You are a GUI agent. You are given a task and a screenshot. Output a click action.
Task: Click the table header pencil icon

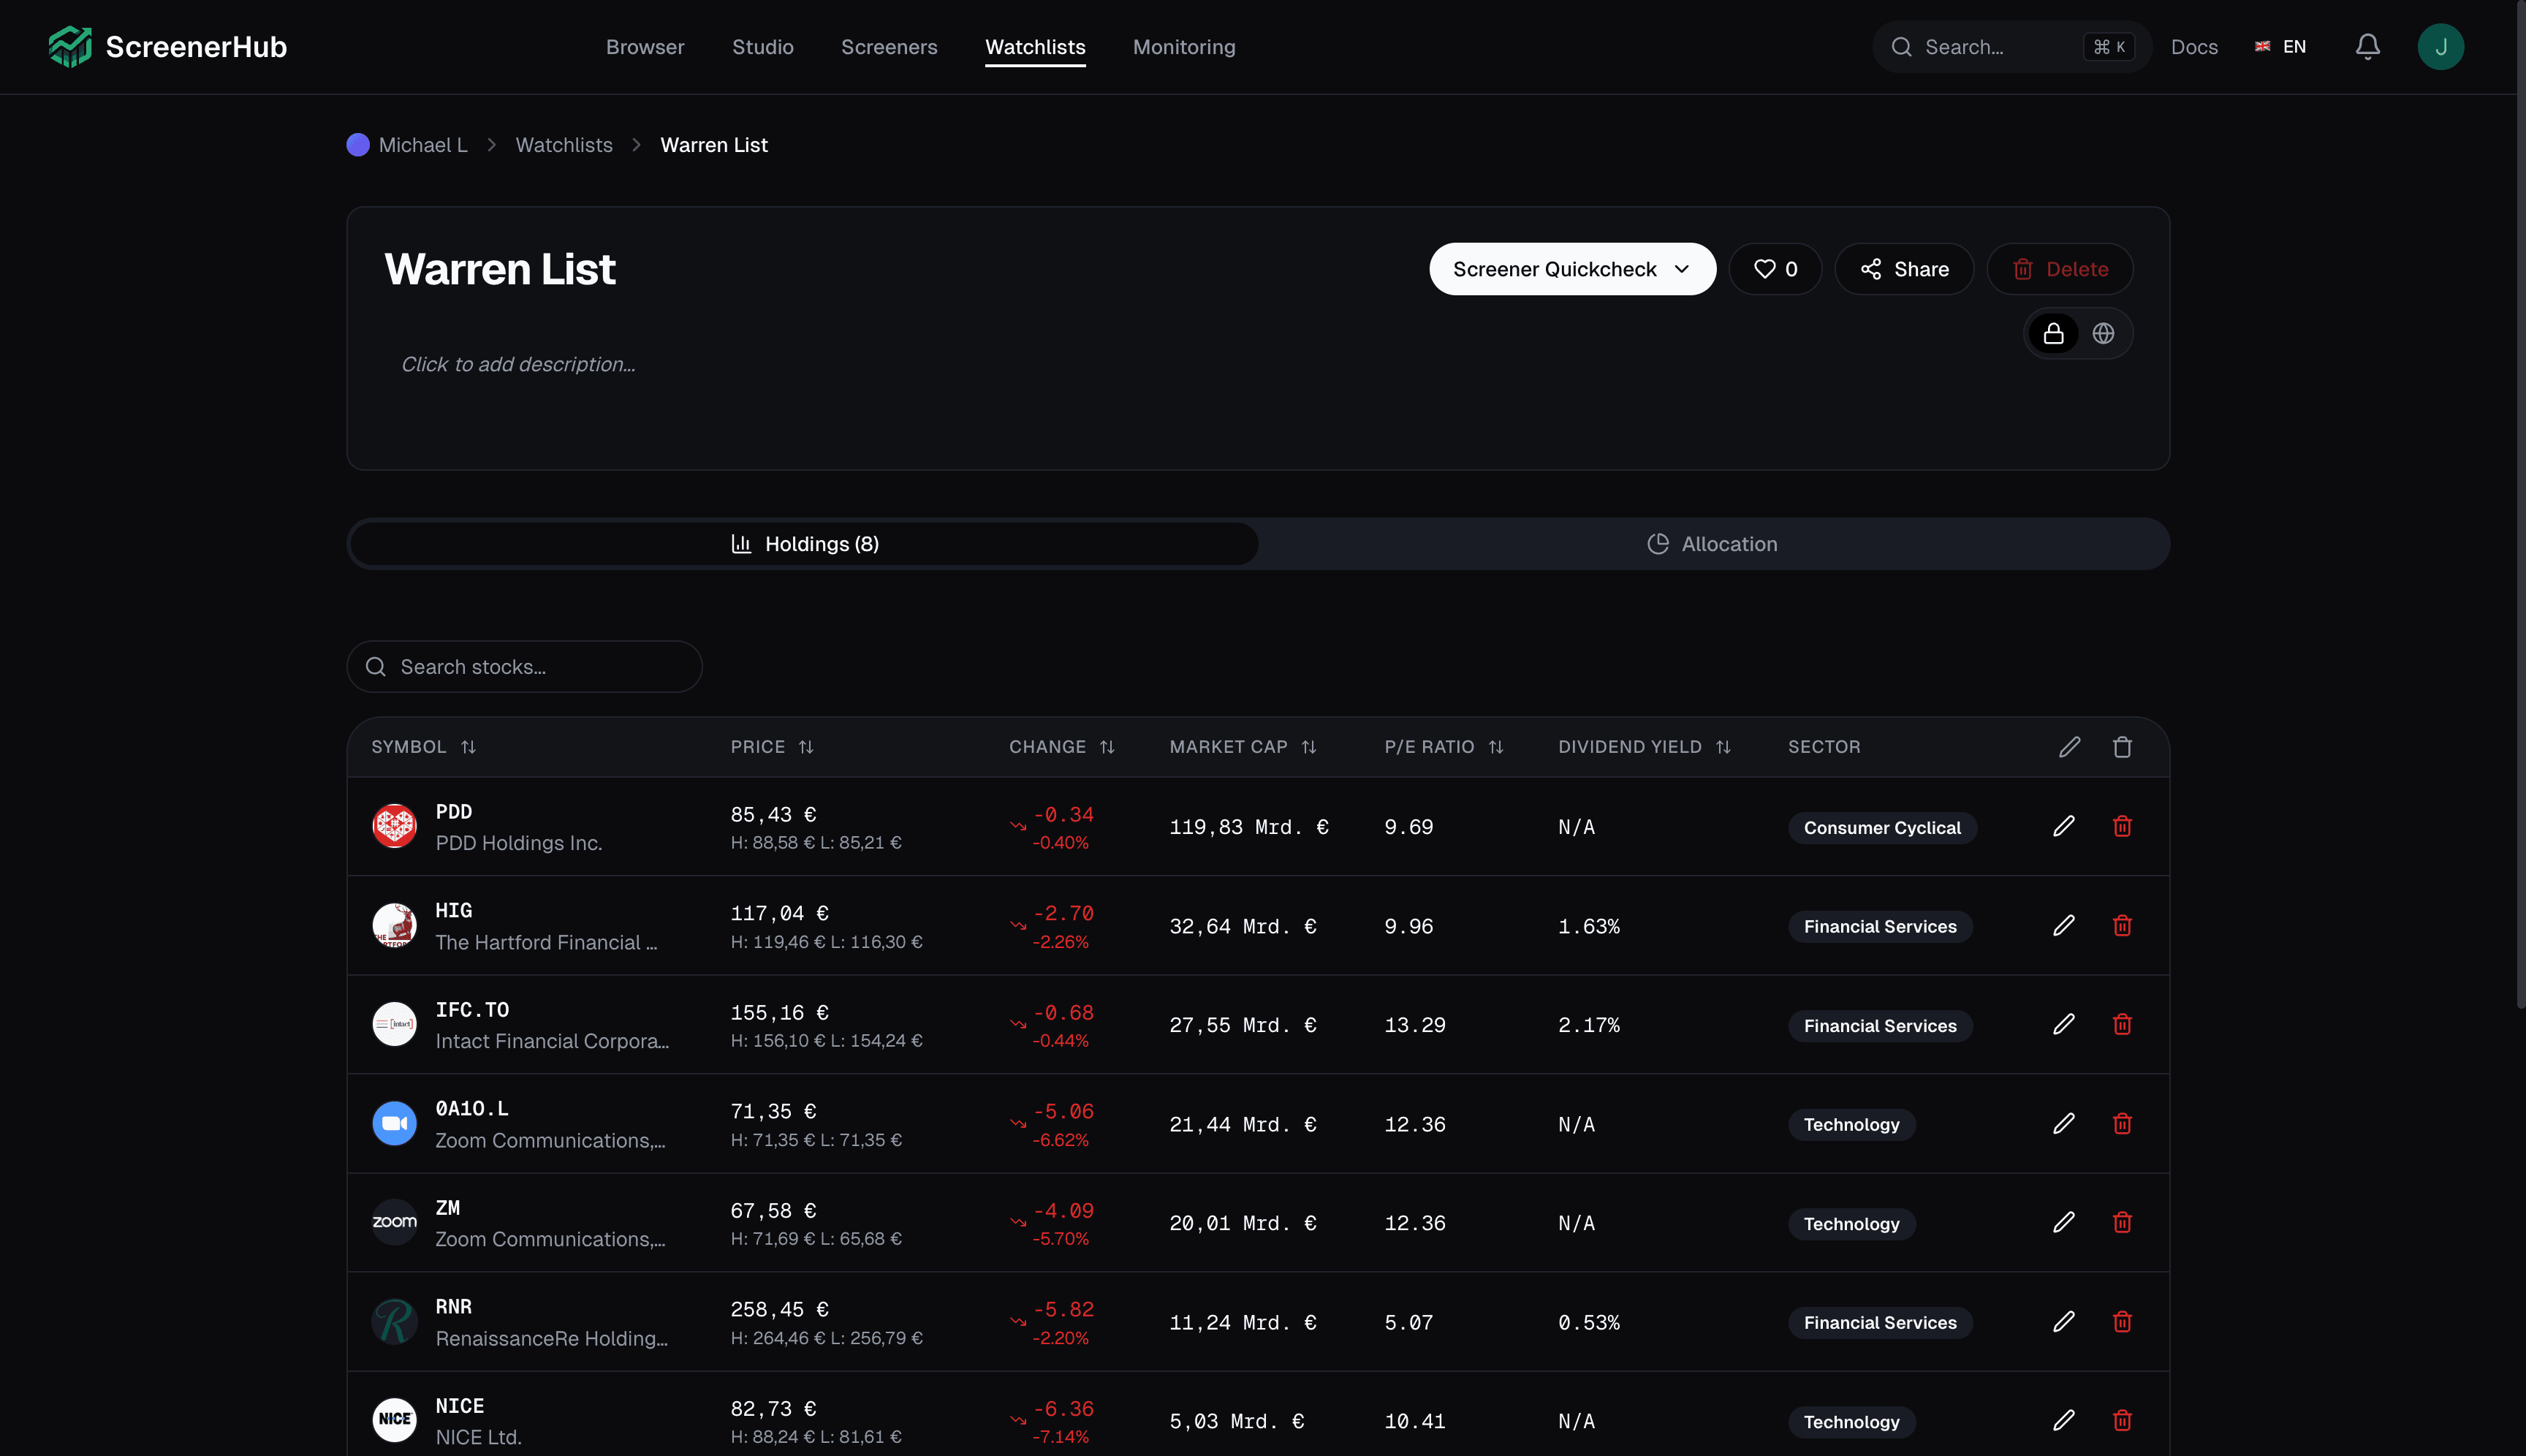[x=2069, y=747]
